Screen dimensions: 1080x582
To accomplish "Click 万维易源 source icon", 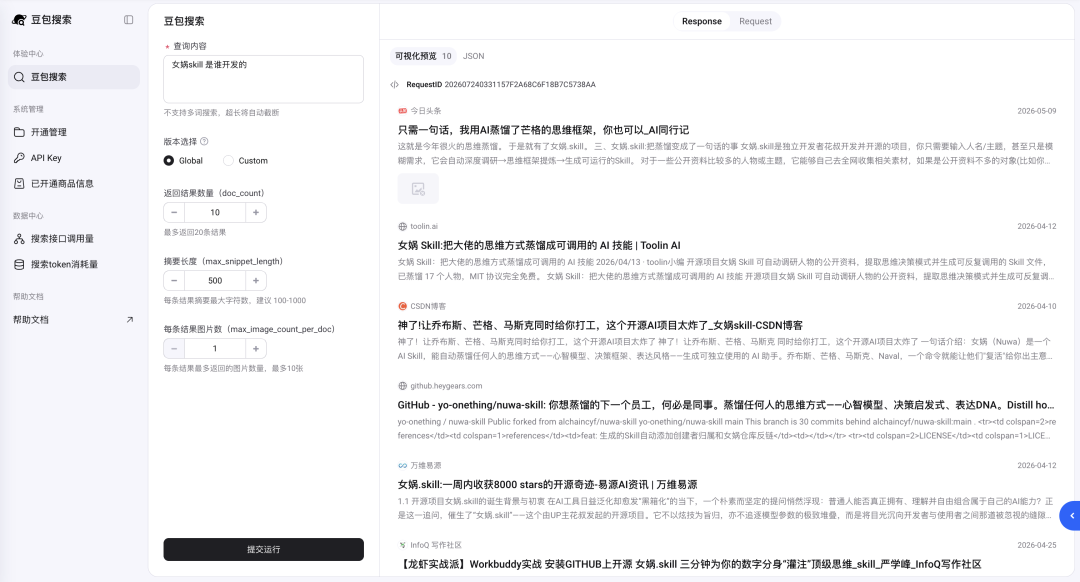I will [402, 466].
